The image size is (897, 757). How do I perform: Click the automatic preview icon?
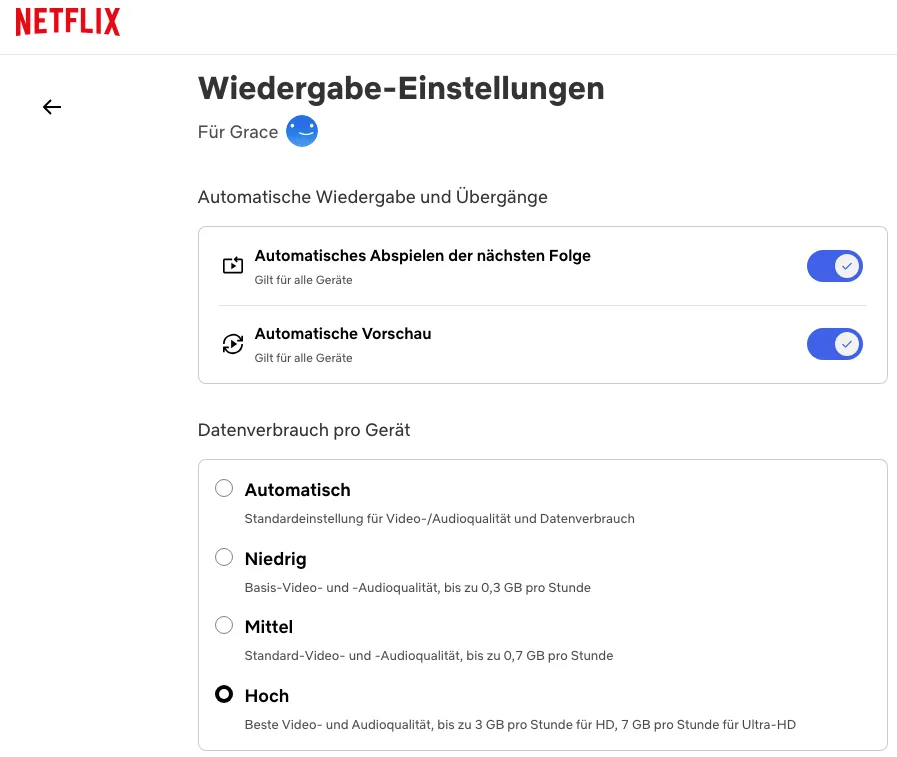tap(233, 343)
